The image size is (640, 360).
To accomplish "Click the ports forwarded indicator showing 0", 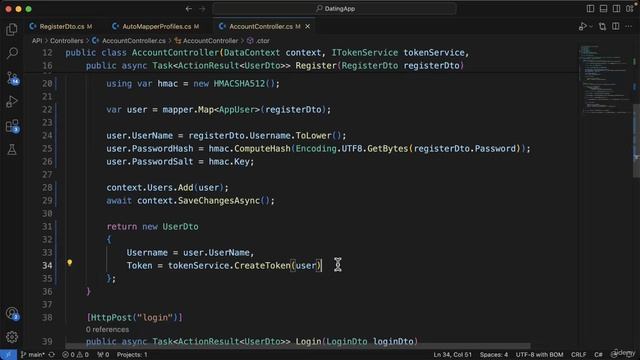I will pos(103,355).
